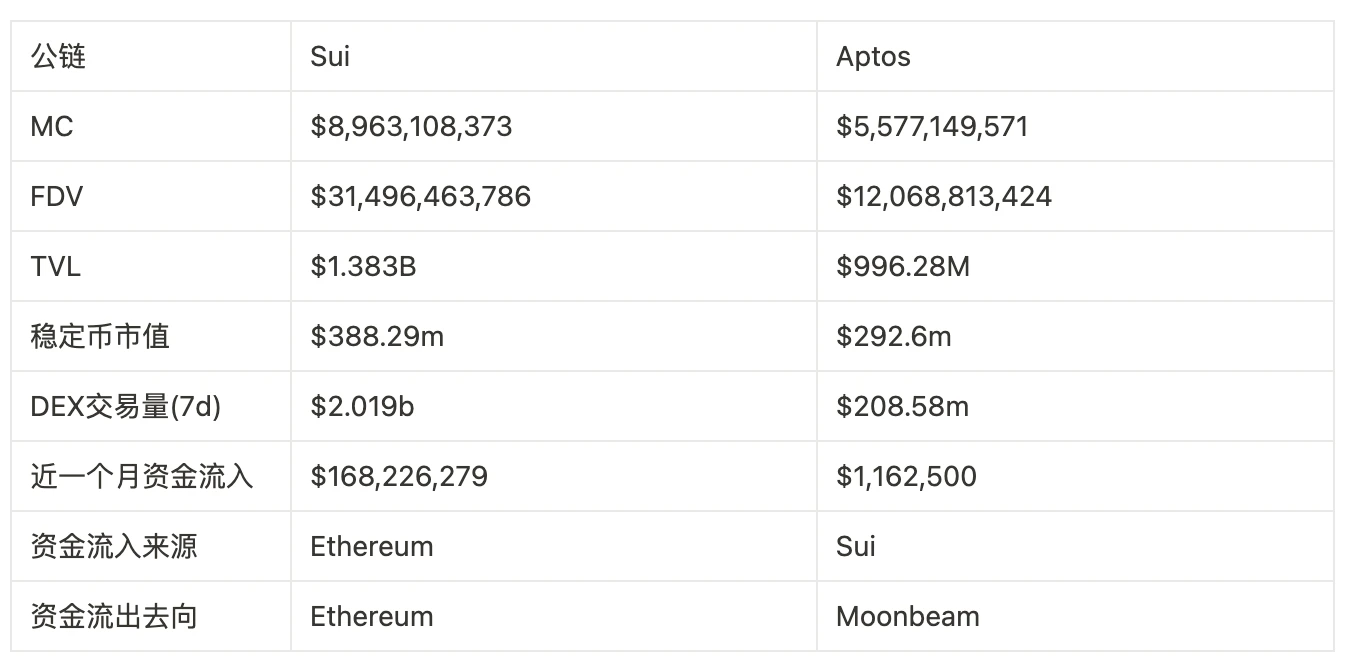Click Sui TVL value $1.383B
Image resolution: width=1348 pixels, height=670 pixels.
tap(363, 267)
